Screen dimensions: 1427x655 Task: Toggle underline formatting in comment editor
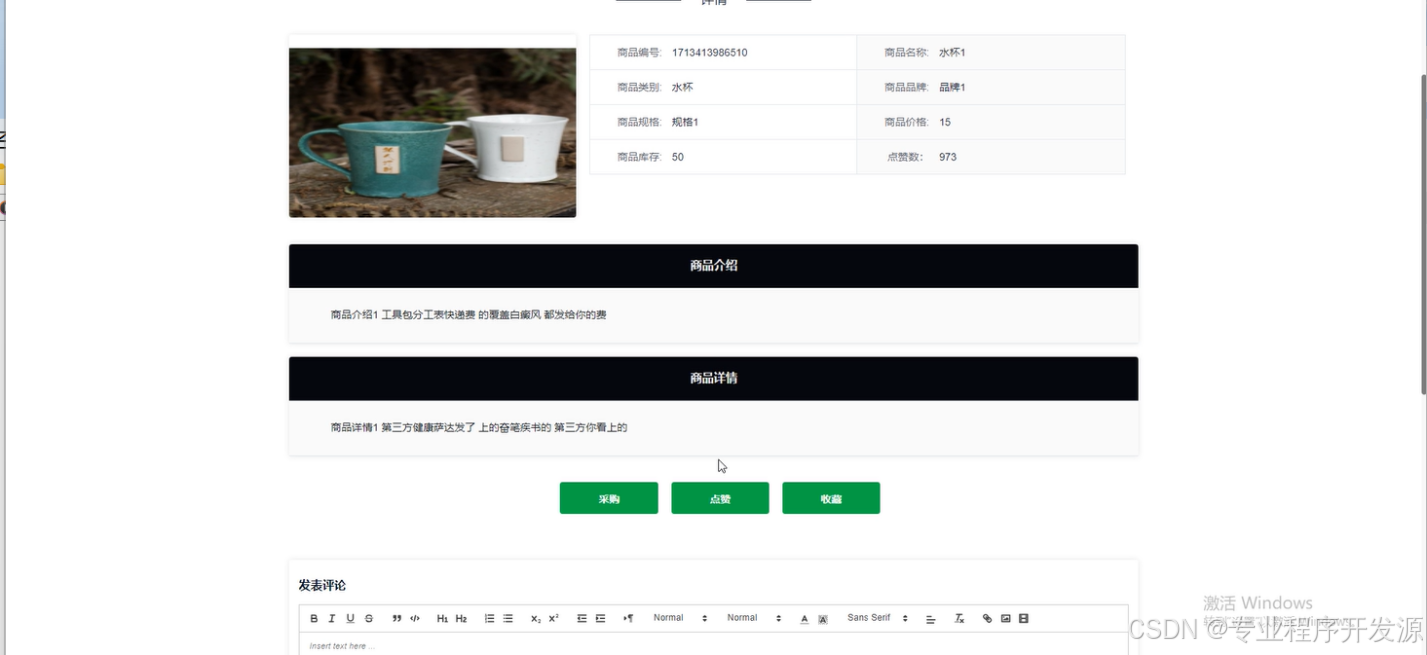(x=350, y=619)
